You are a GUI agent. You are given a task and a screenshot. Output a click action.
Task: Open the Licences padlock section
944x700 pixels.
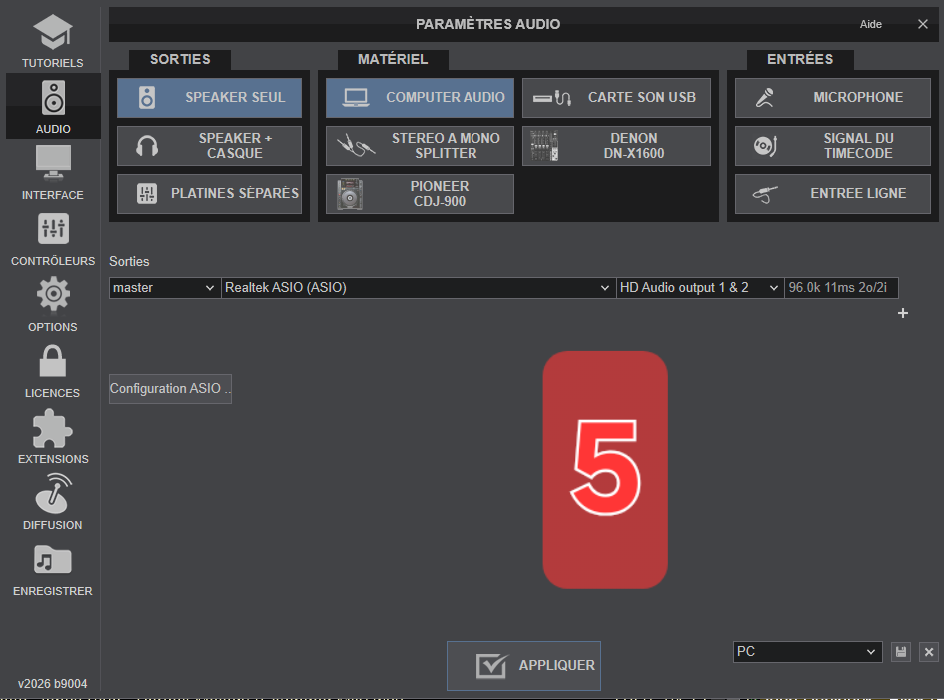click(x=53, y=371)
